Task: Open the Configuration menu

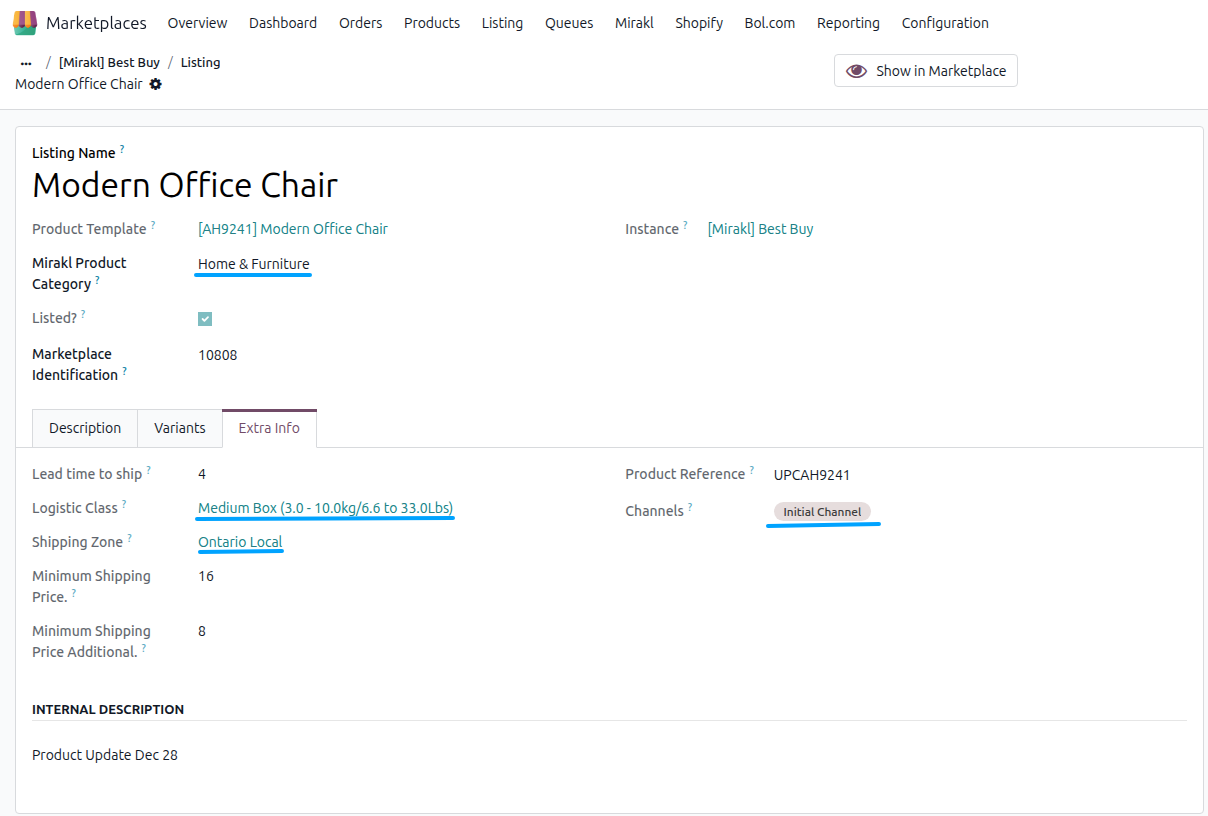Action: (945, 22)
